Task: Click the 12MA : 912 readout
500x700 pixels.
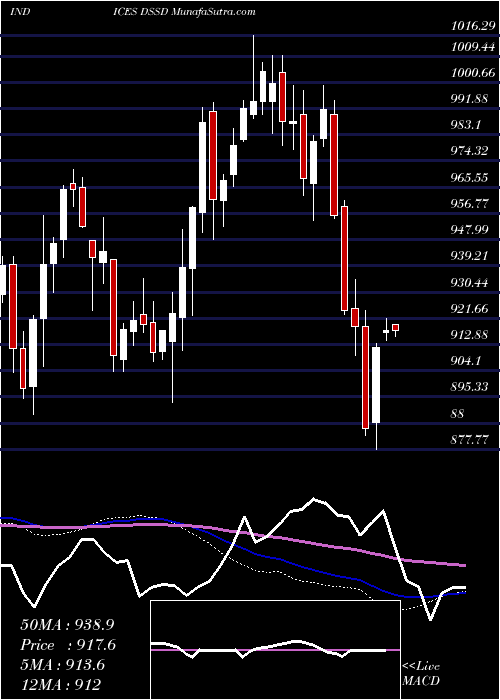Action: point(60,684)
